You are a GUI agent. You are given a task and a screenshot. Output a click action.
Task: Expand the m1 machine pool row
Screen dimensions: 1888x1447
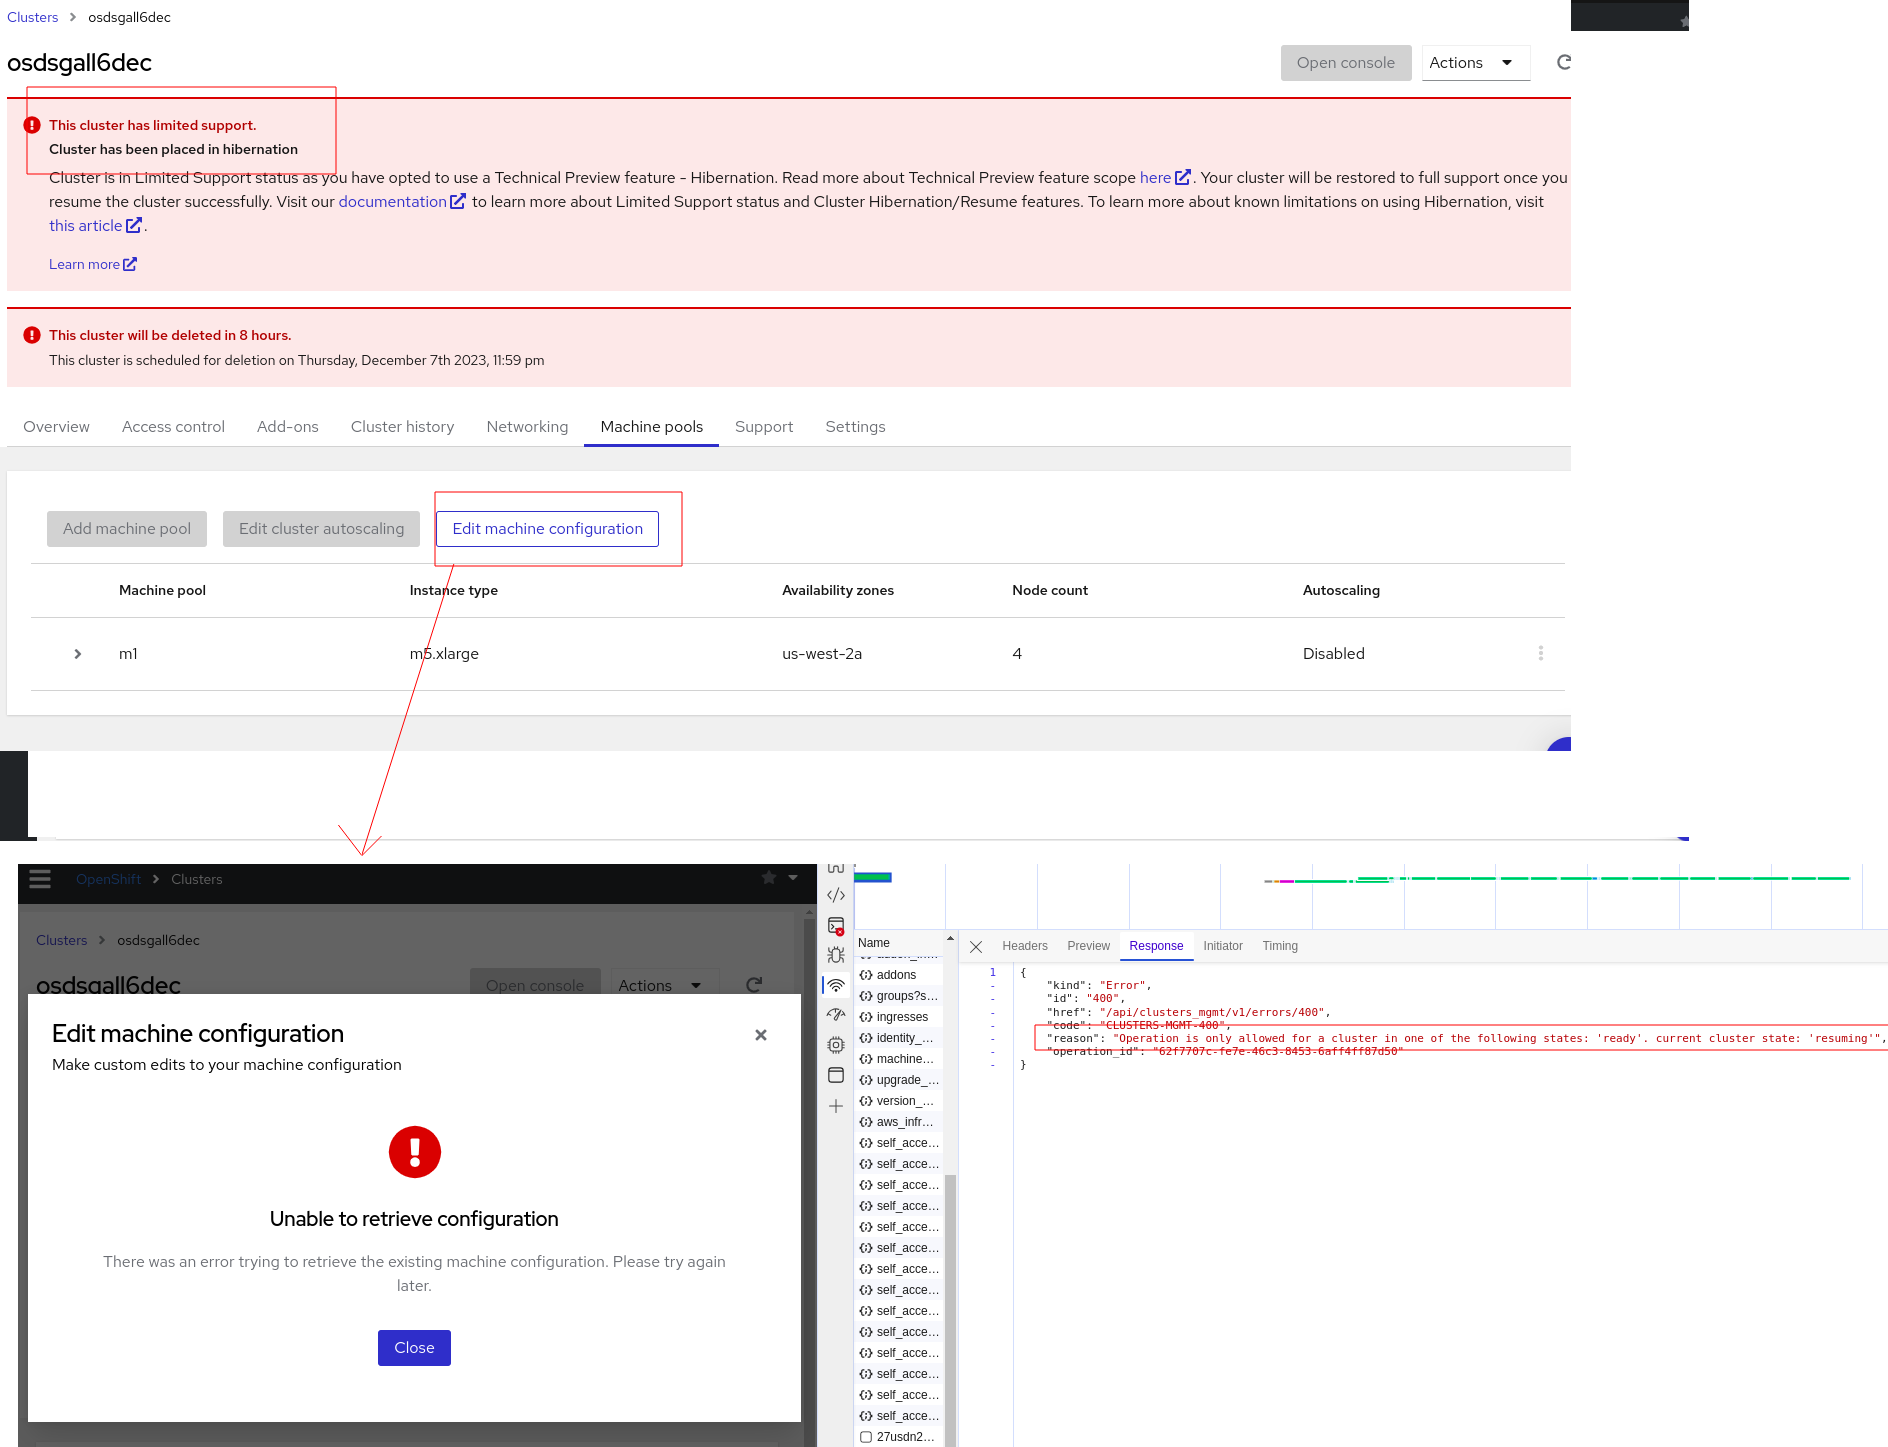coord(78,654)
